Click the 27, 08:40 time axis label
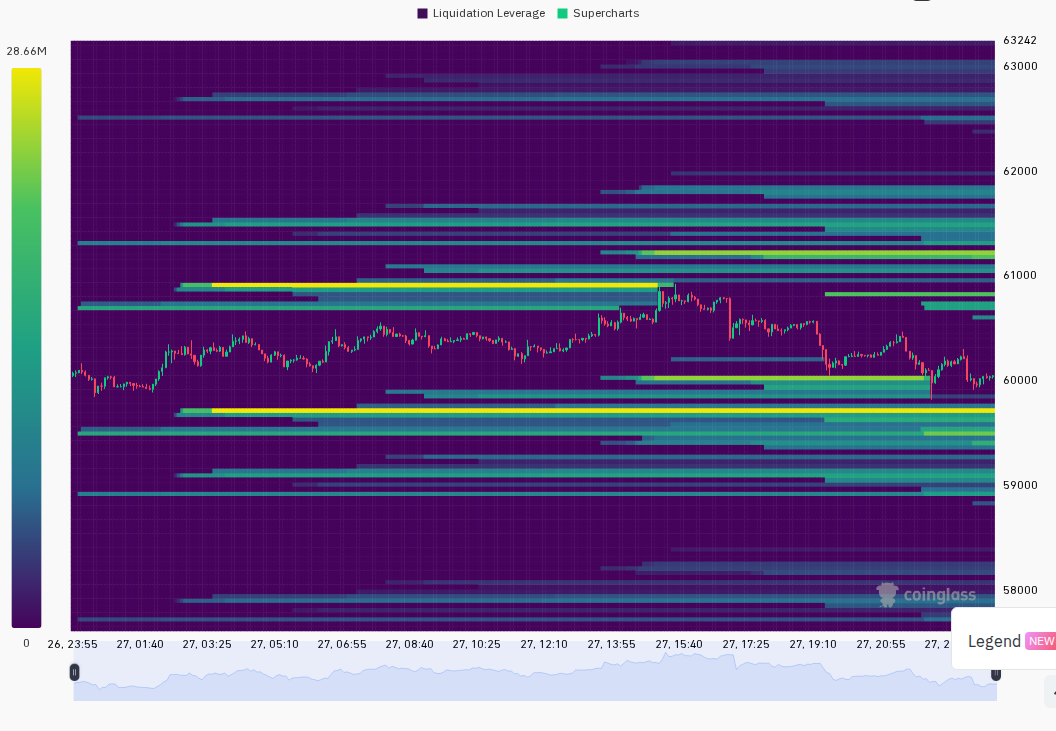The image size is (1056, 731). pos(409,644)
